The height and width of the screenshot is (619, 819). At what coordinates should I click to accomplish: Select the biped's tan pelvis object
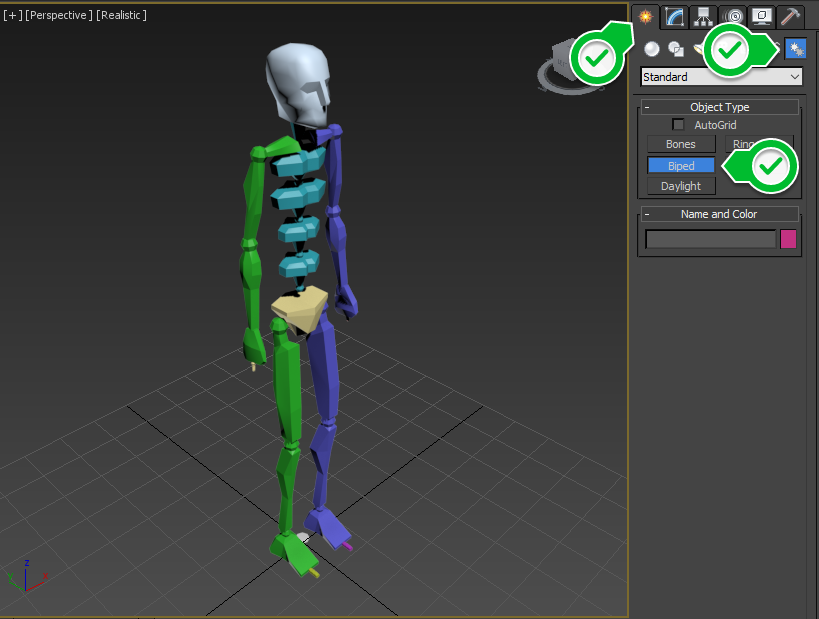tap(300, 308)
